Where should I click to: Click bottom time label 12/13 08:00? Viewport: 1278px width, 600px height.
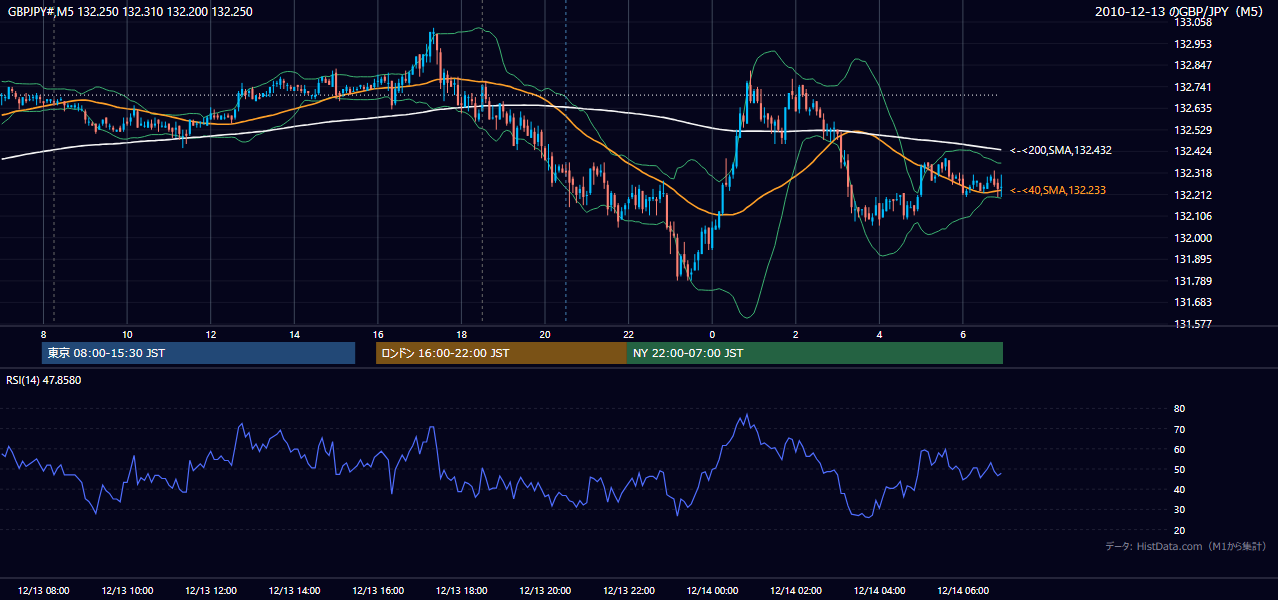pyautogui.click(x=43, y=591)
